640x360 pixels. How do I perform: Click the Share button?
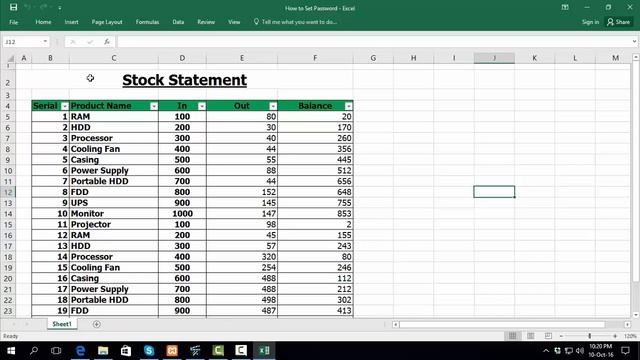point(619,22)
